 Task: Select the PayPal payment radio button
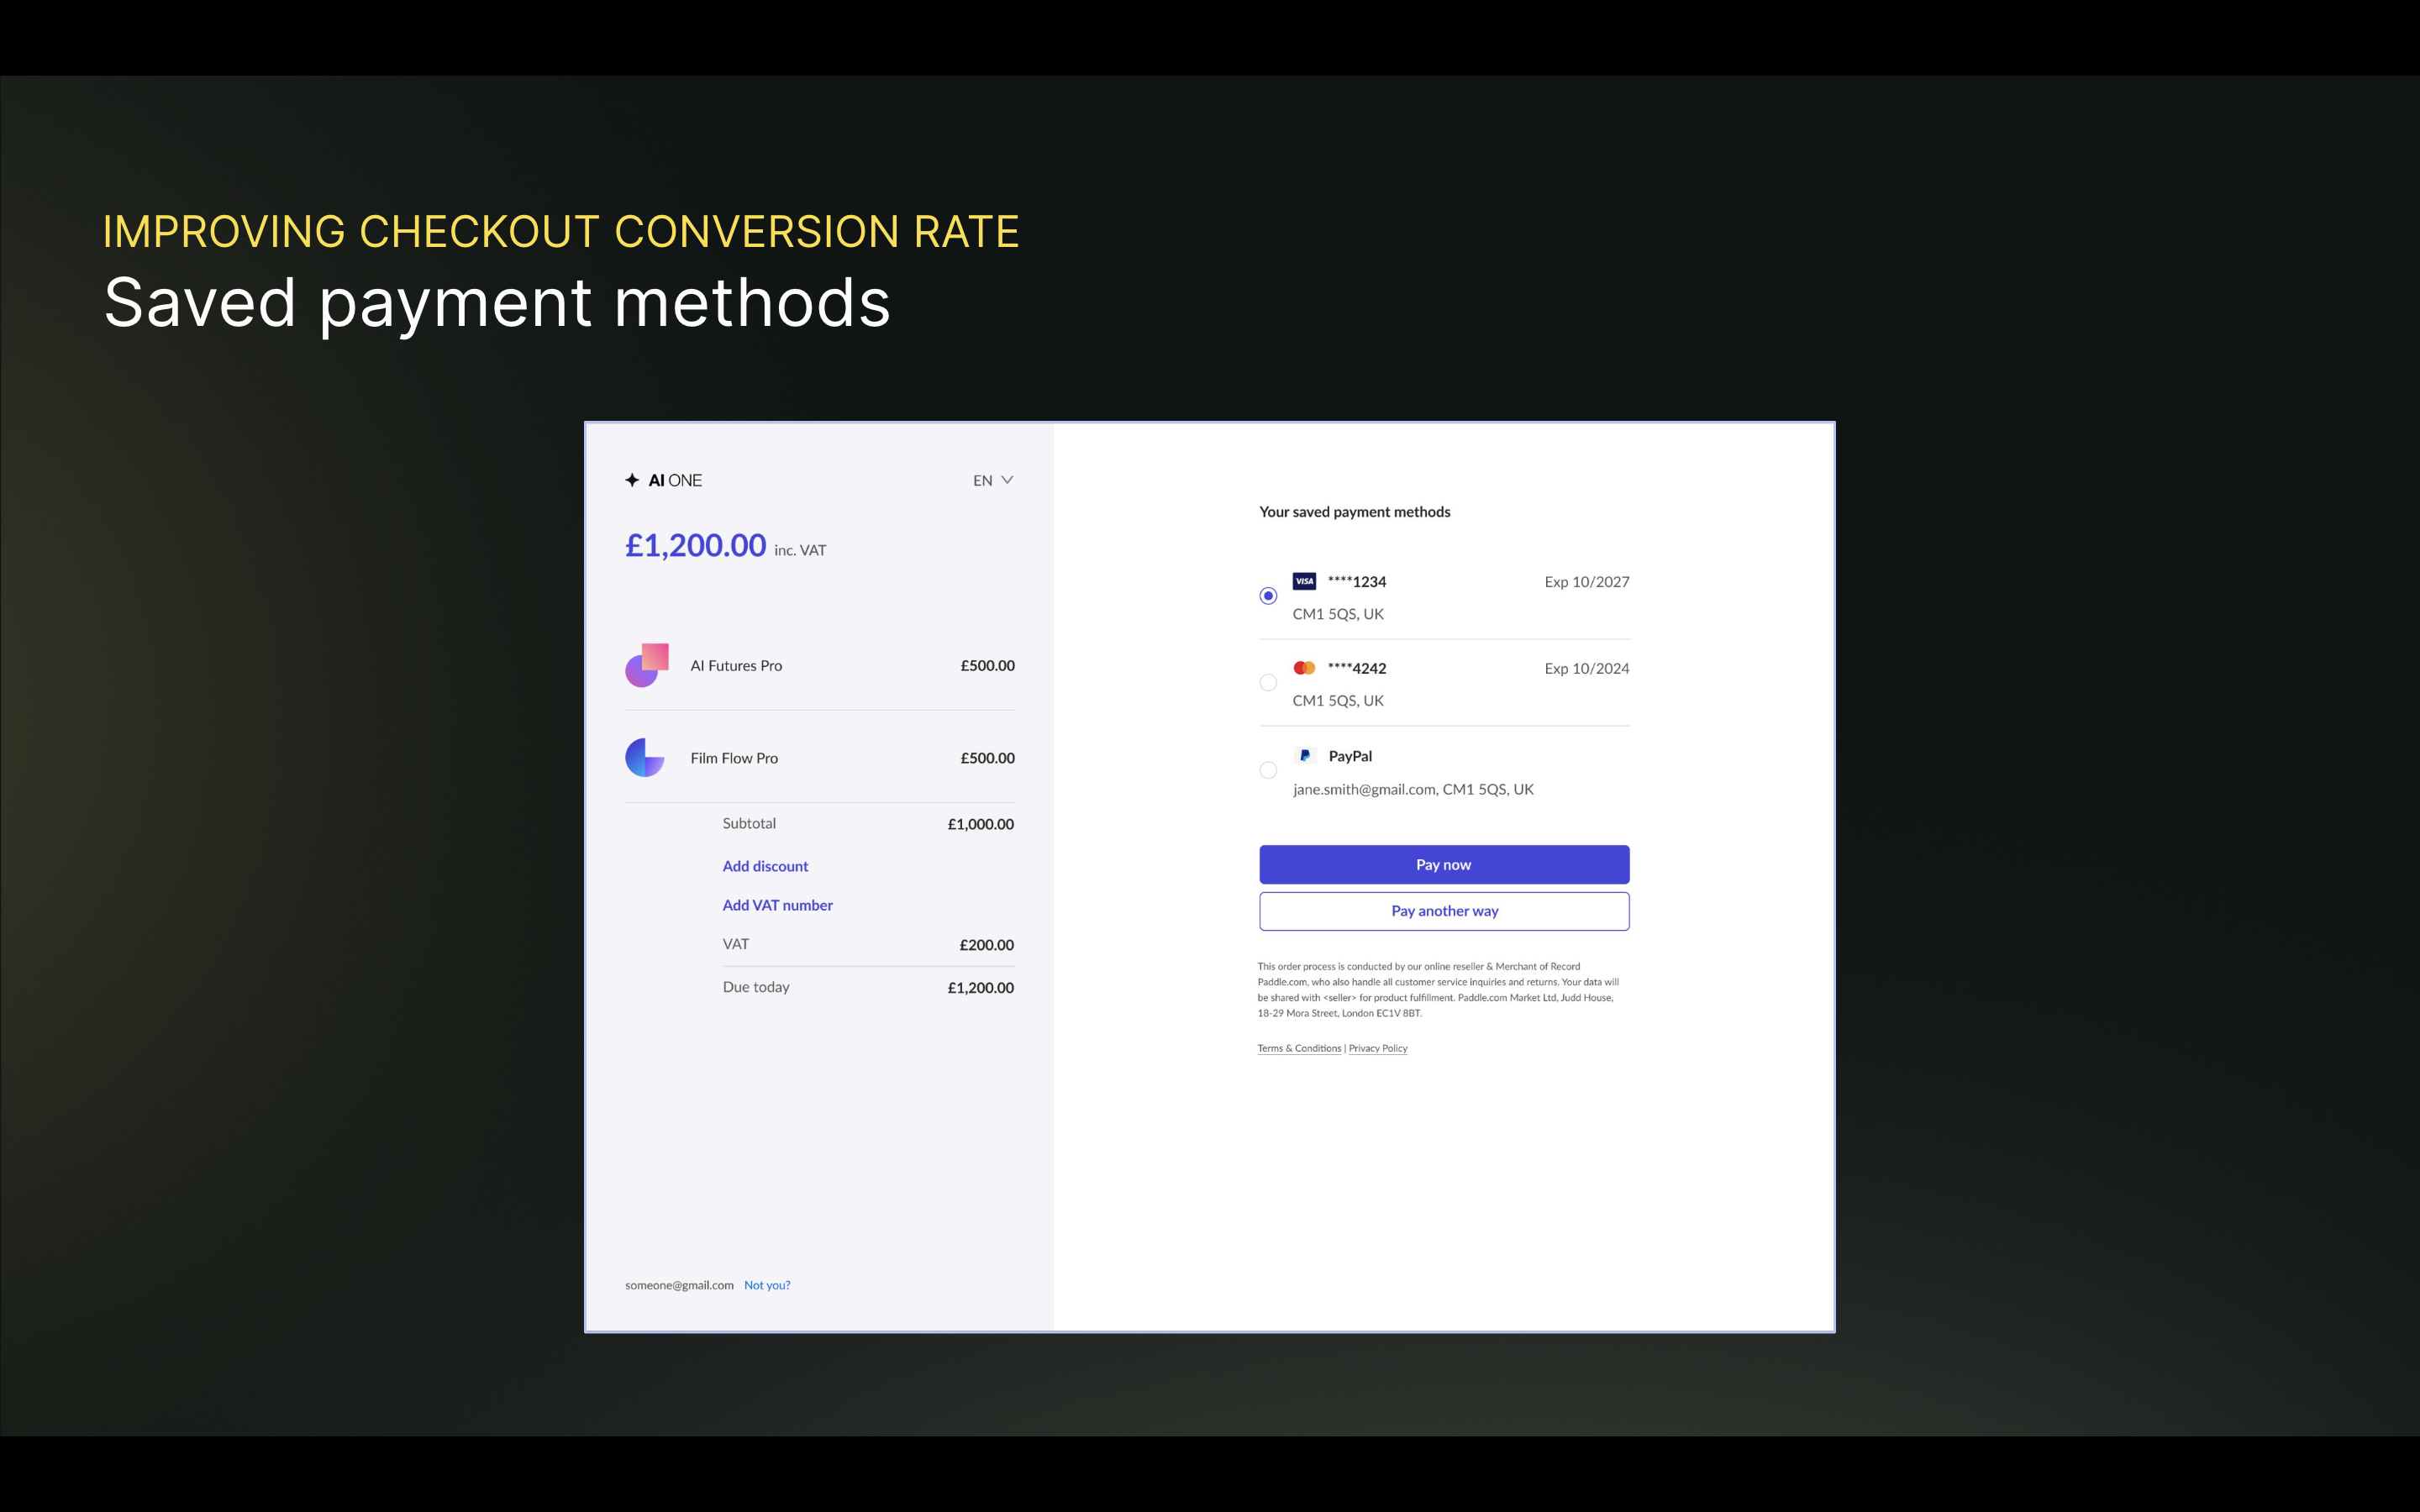point(1268,770)
